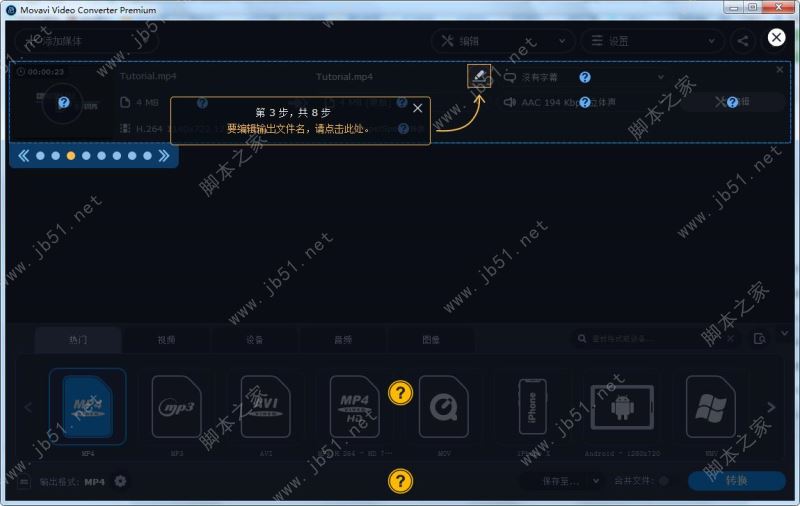This screenshot has width=800, height=506.
Task: Open hint over the AAC audio track
Action: [x=585, y=103]
